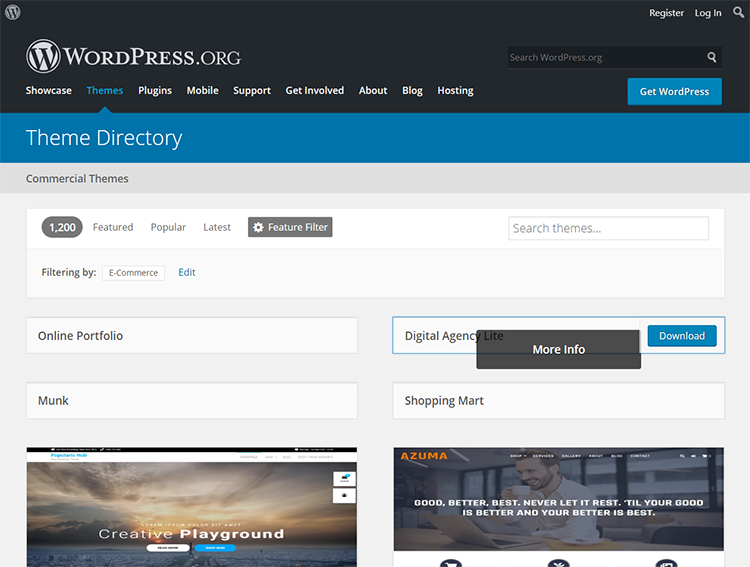Viewport: 750px width, 567px height.
Task: Click the Get WordPress button
Action: click(674, 91)
